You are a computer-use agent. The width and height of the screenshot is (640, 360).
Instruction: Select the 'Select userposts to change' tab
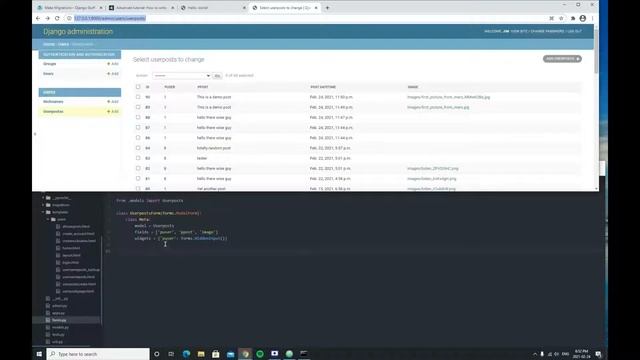pos(285,8)
